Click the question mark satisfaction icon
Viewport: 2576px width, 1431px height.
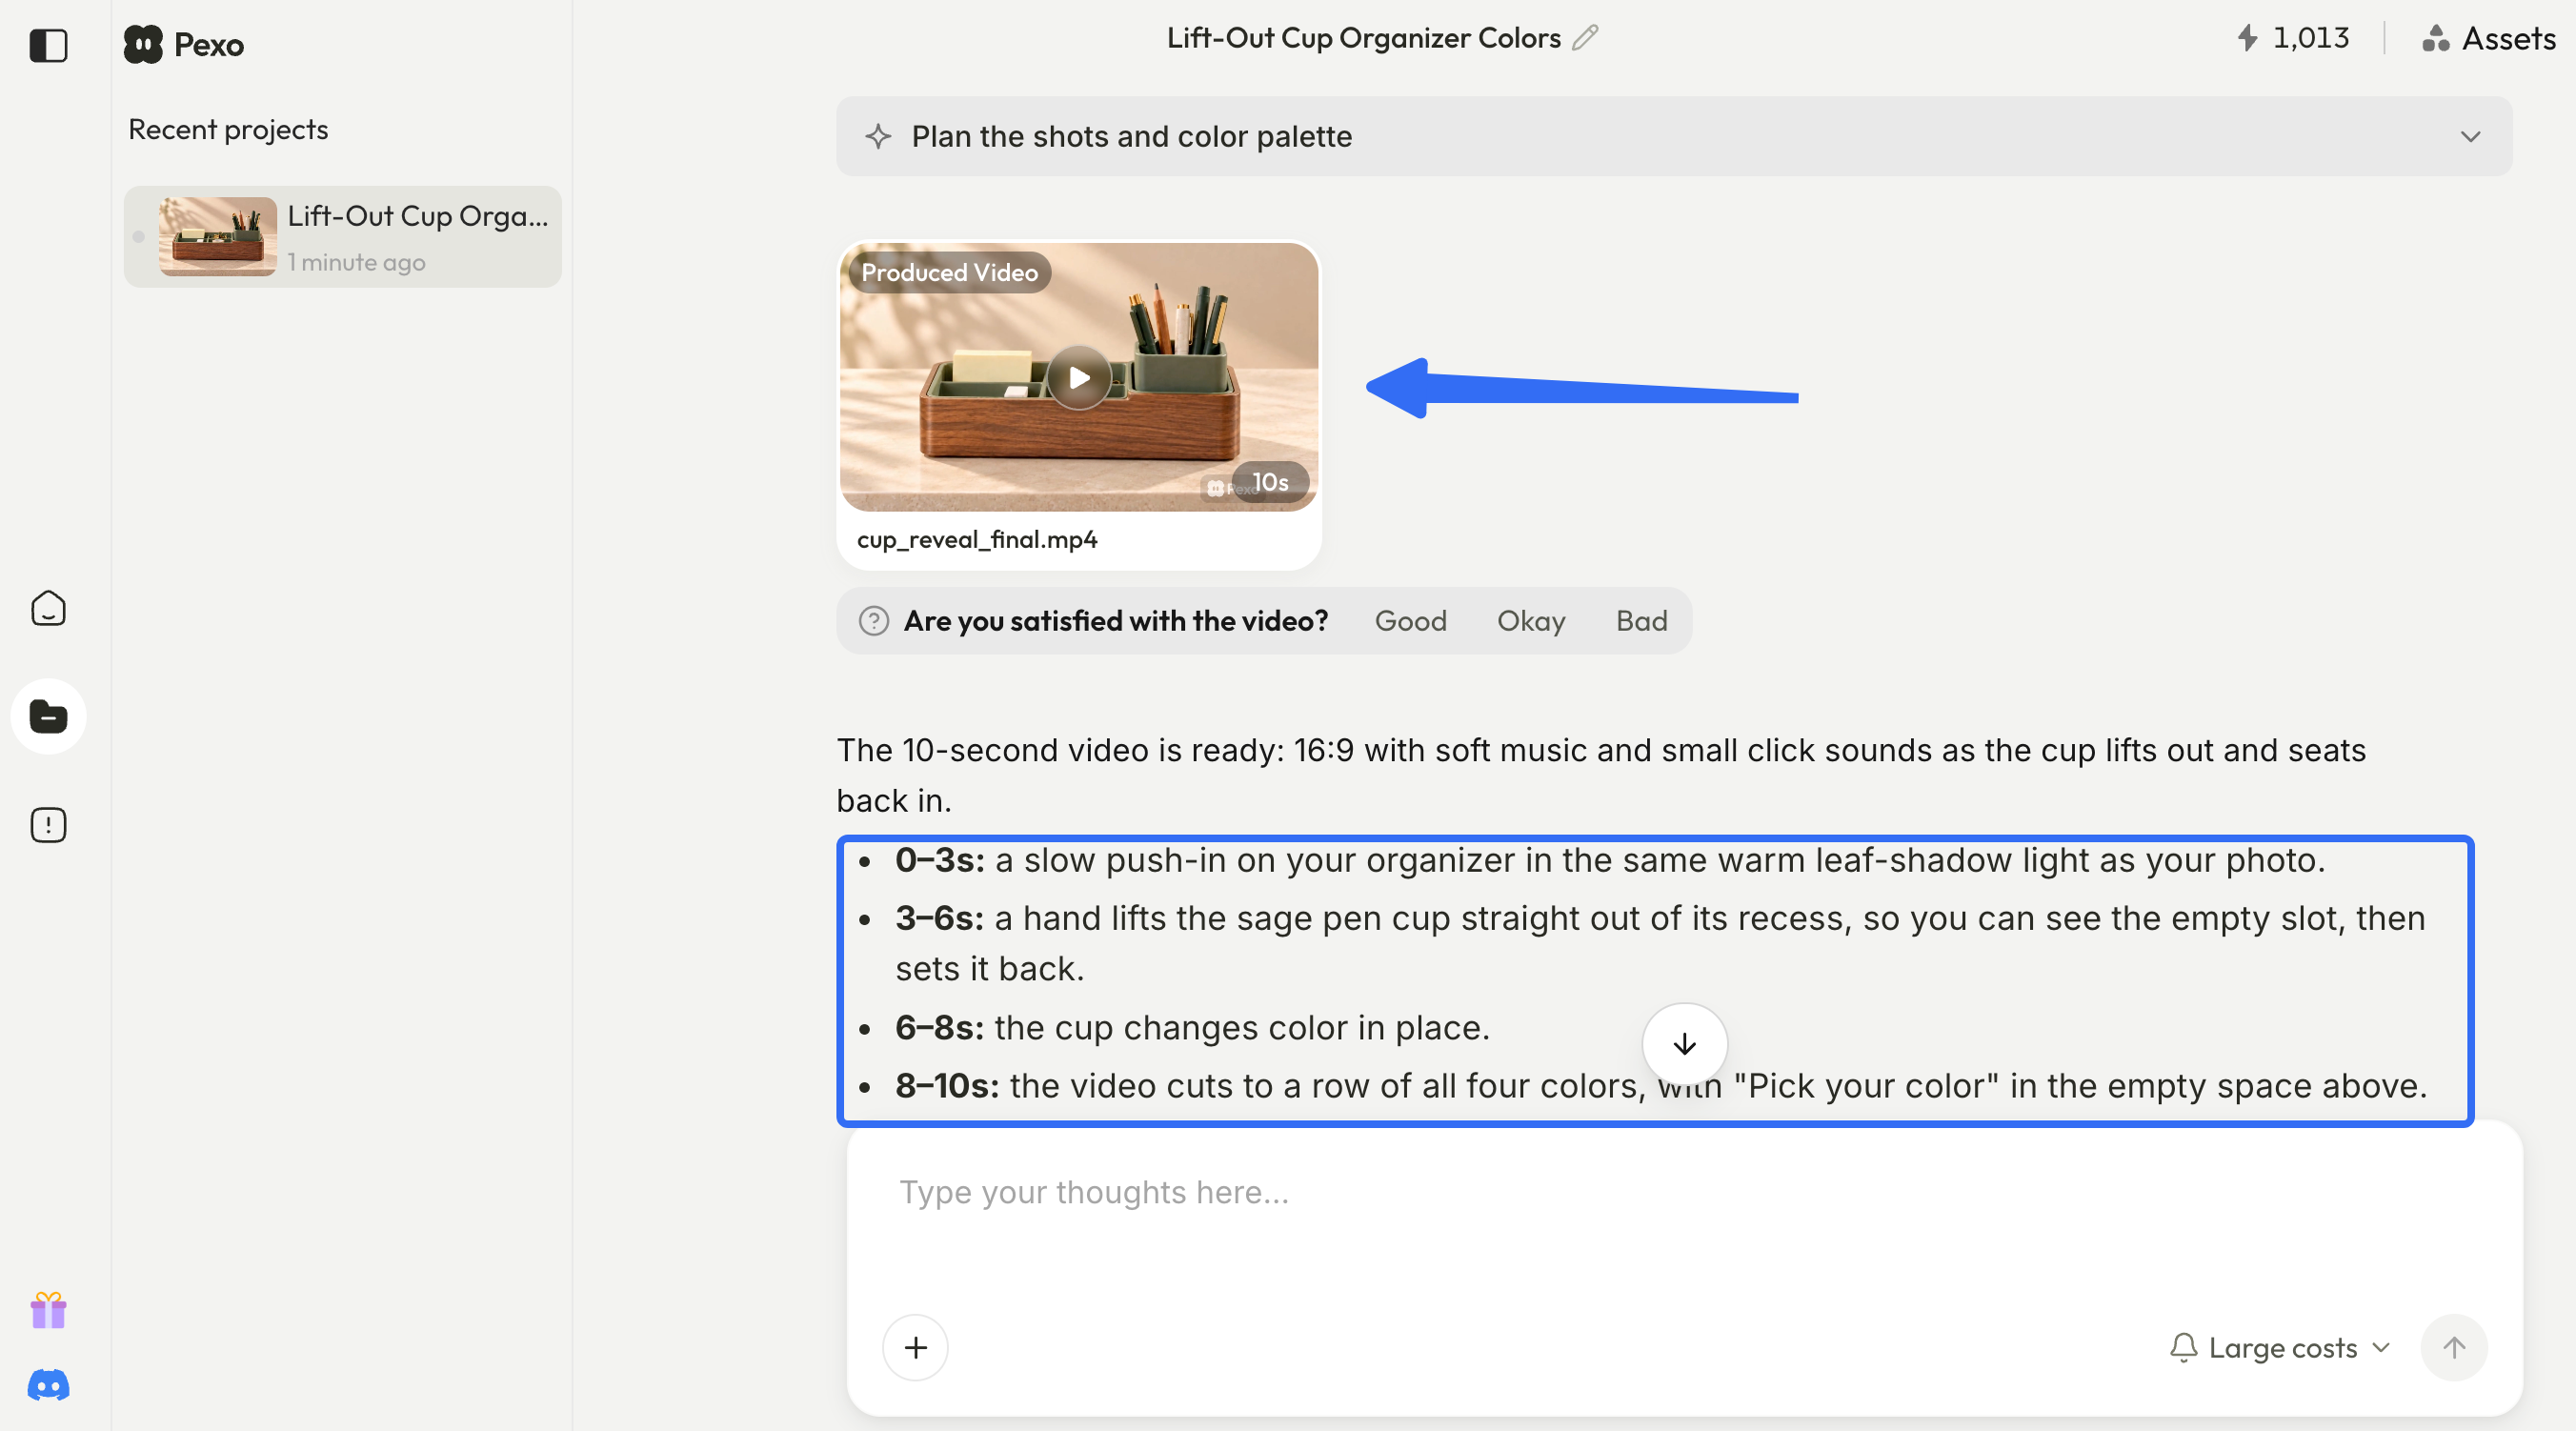[874, 621]
